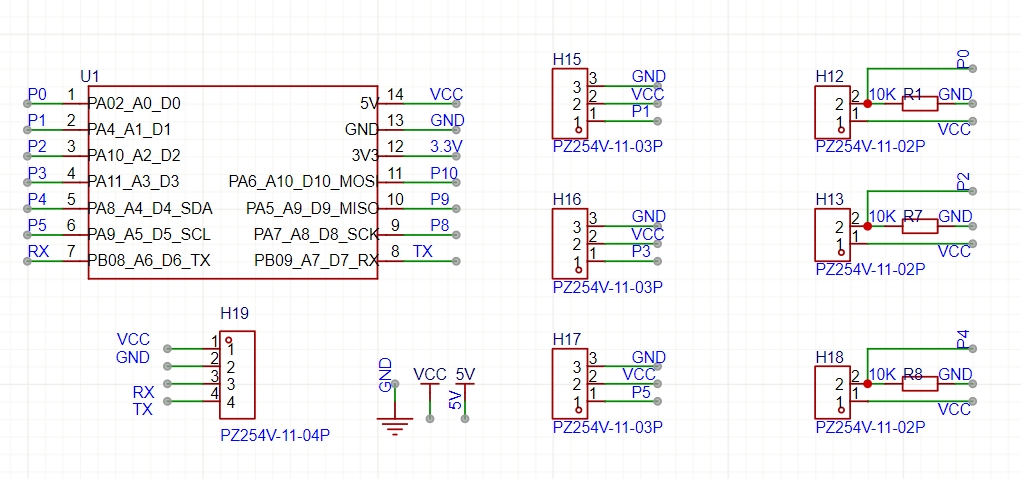
Task: Click the PZ254V-11-04P part label
Action: coord(275,435)
